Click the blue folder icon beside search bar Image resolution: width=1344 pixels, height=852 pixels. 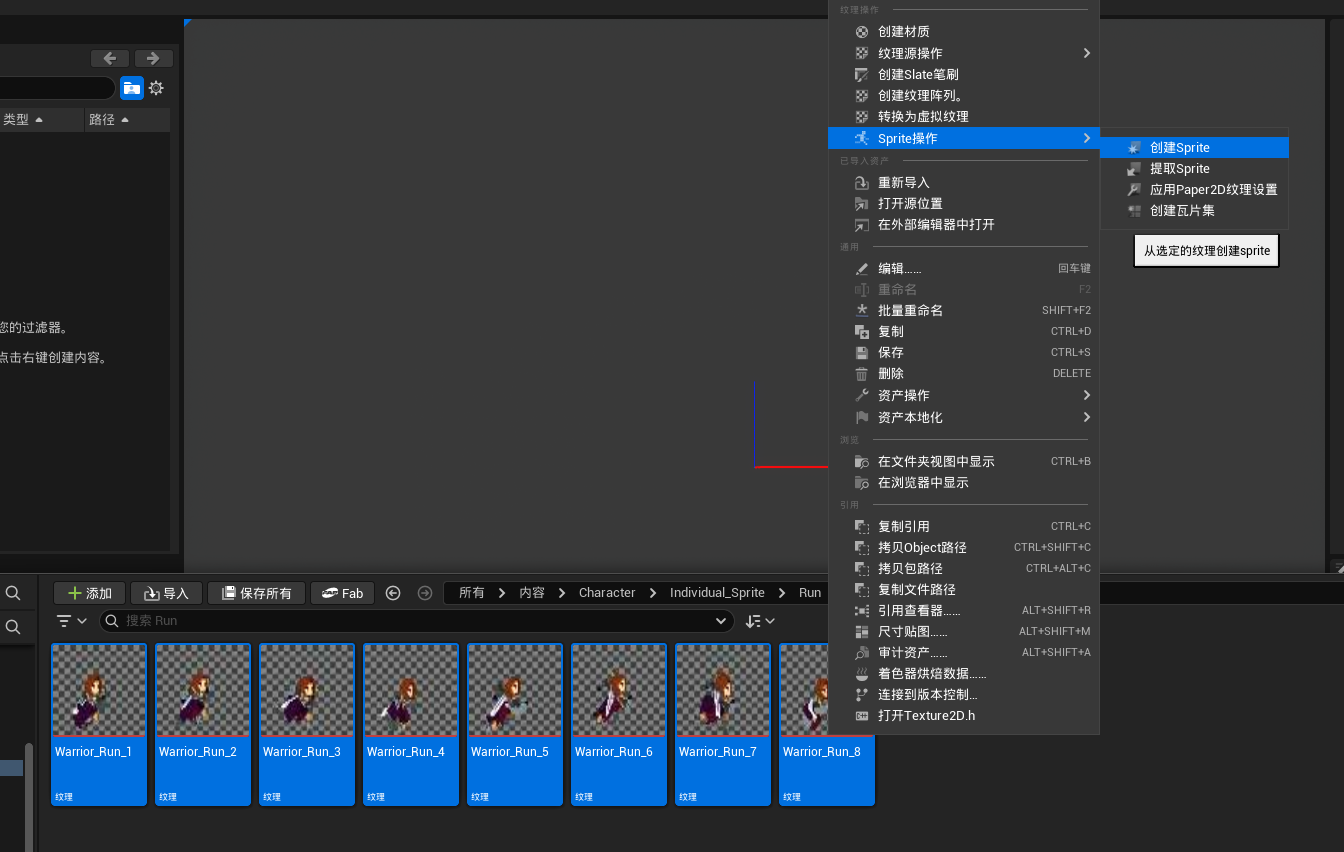click(x=131, y=88)
